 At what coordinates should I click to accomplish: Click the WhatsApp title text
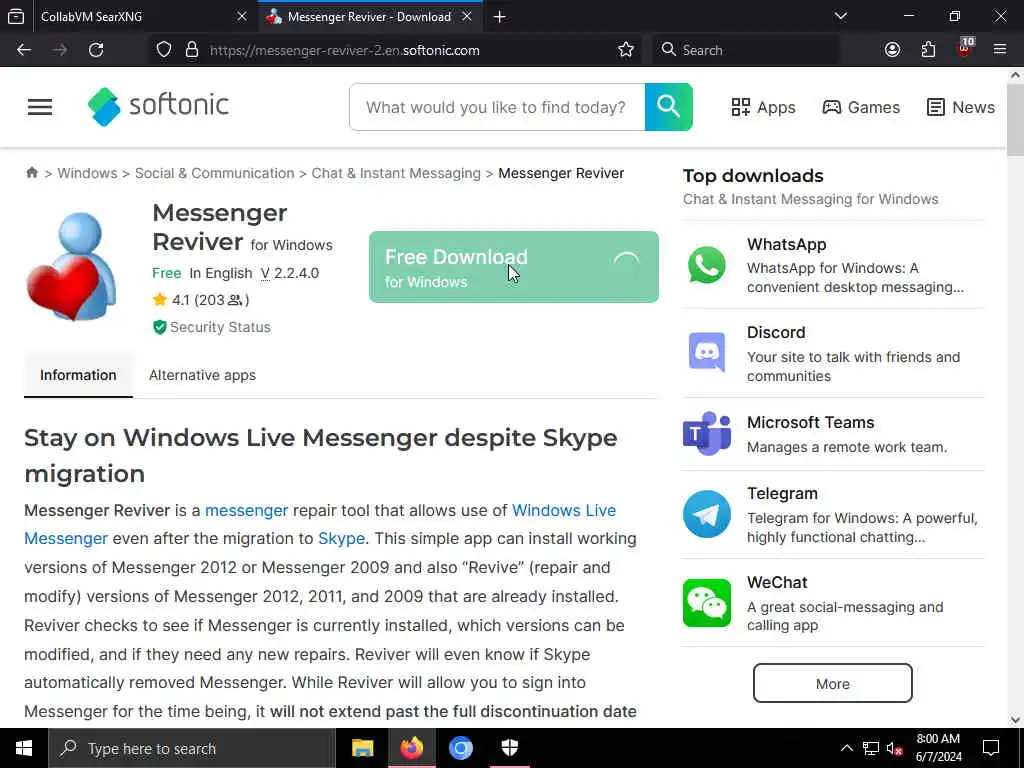point(786,244)
